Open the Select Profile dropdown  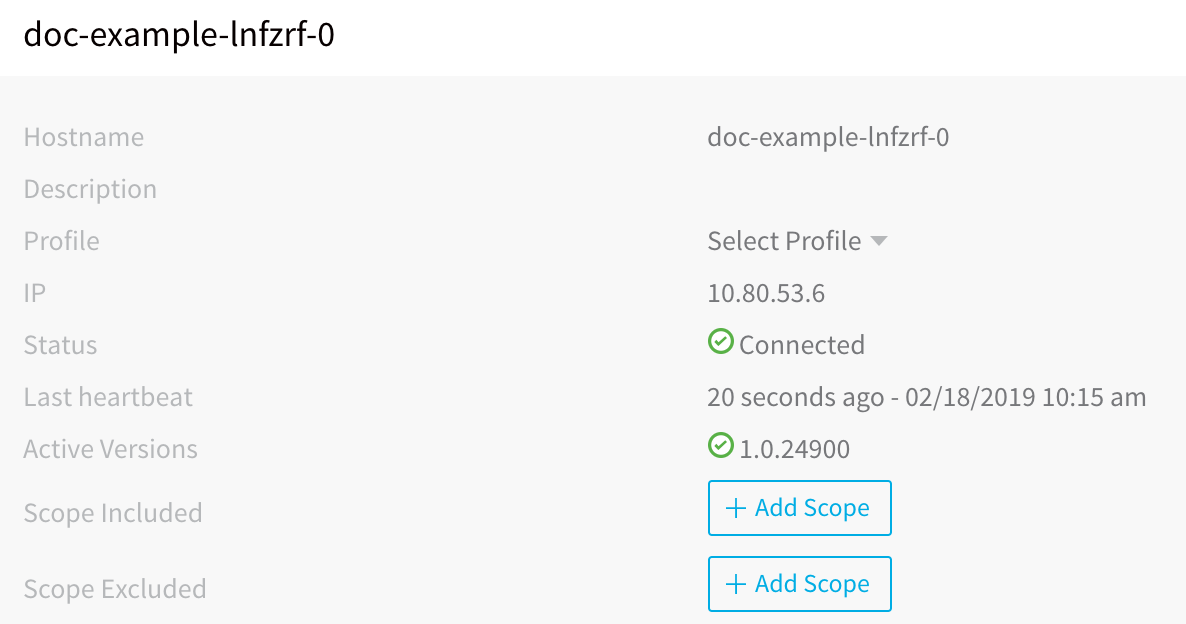[797, 241]
